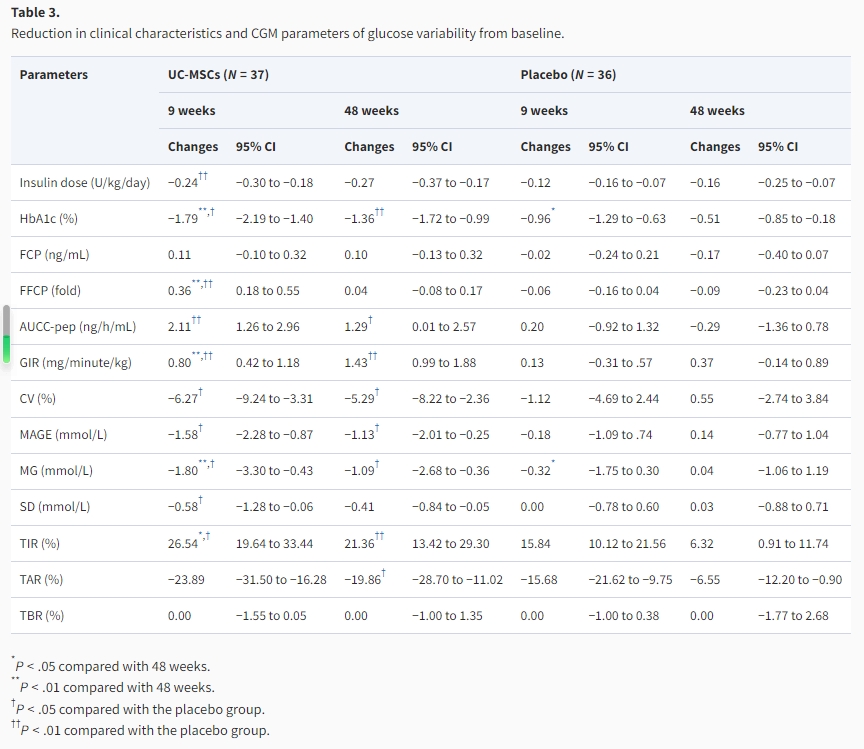Click the AUCC-pep (ng/h/mL) row label
Screen dimensions: 864x749
(78, 327)
